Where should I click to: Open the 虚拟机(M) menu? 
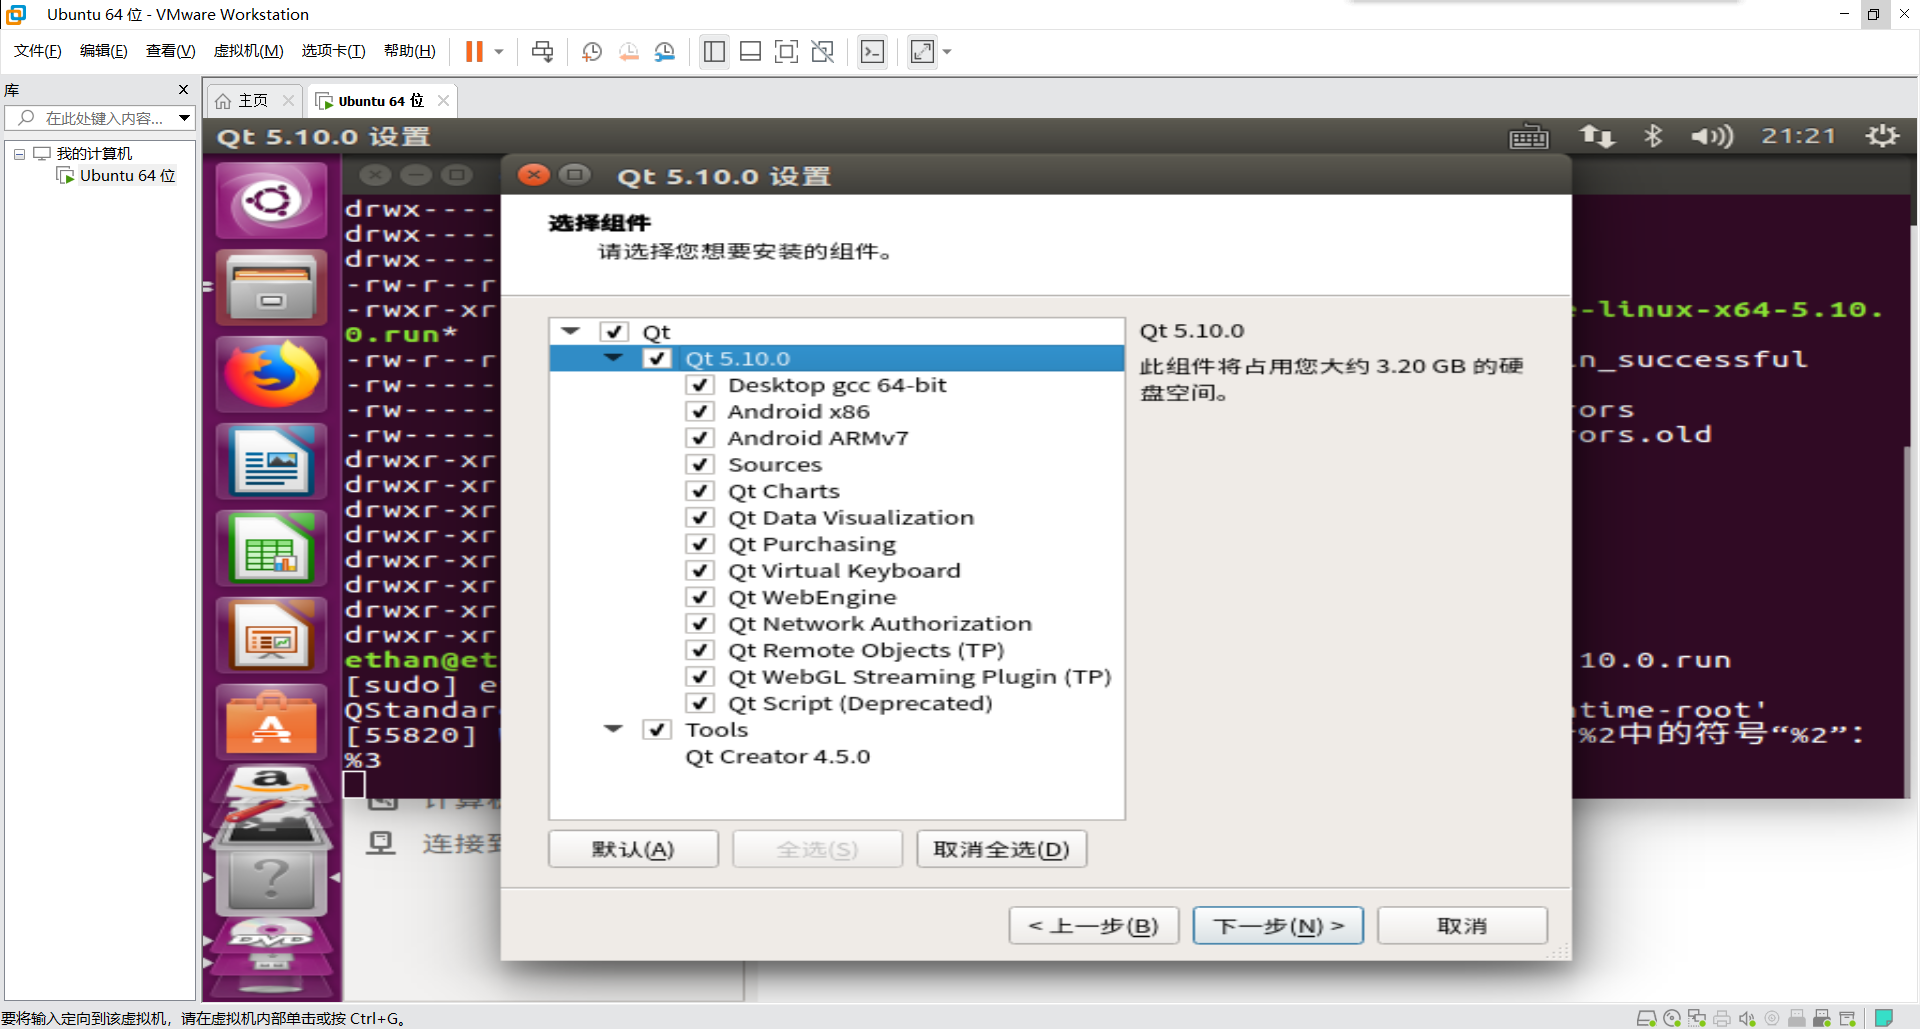pyautogui.click(x=248, y=51)
